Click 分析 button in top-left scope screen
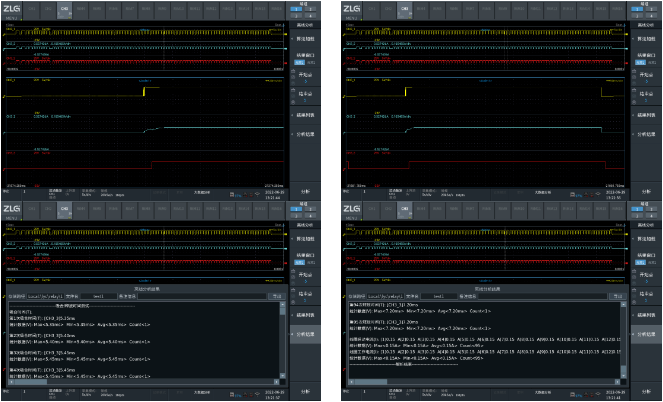663x402 pixels. [304, 191]
